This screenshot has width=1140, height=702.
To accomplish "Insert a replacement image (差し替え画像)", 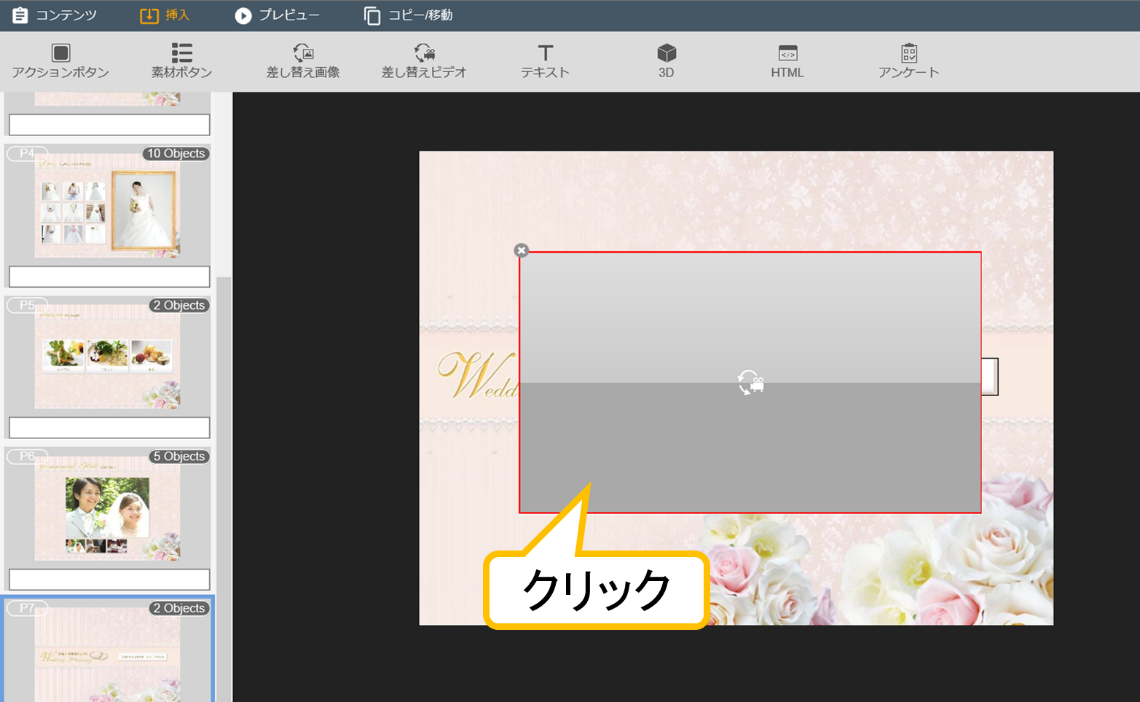I will 302,60.
